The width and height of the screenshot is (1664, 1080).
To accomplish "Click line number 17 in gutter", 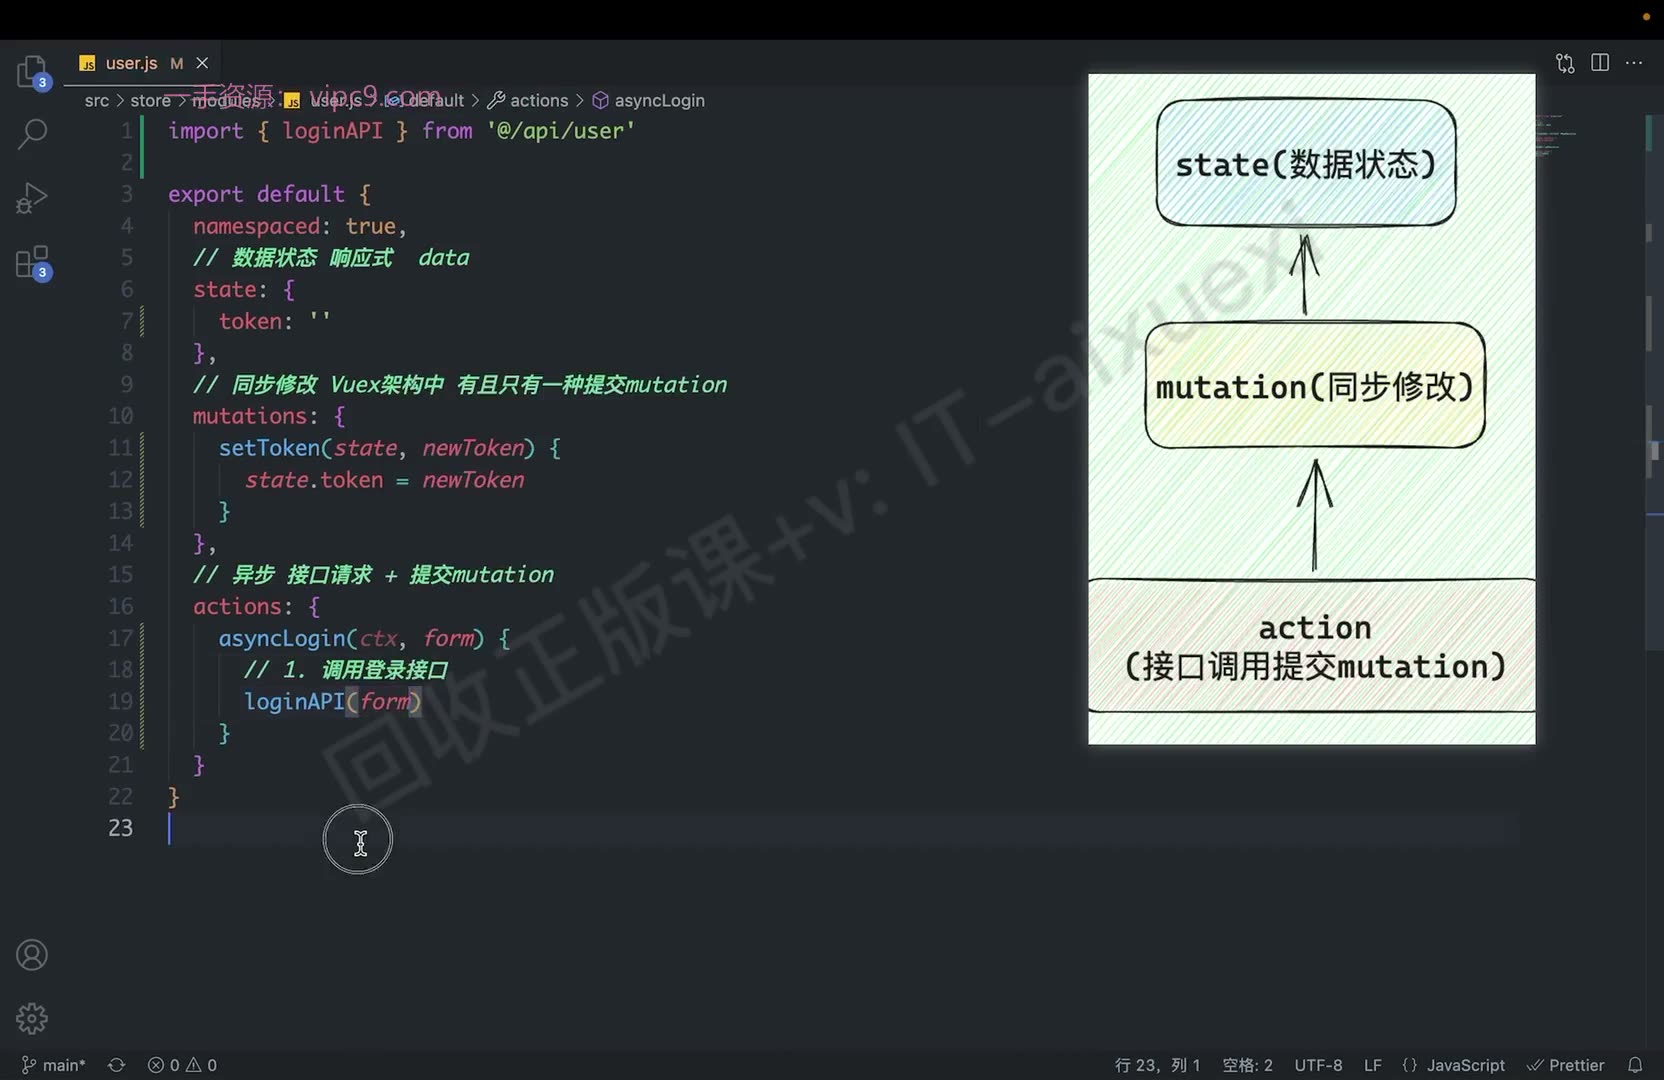I will [x=120, y=638].
